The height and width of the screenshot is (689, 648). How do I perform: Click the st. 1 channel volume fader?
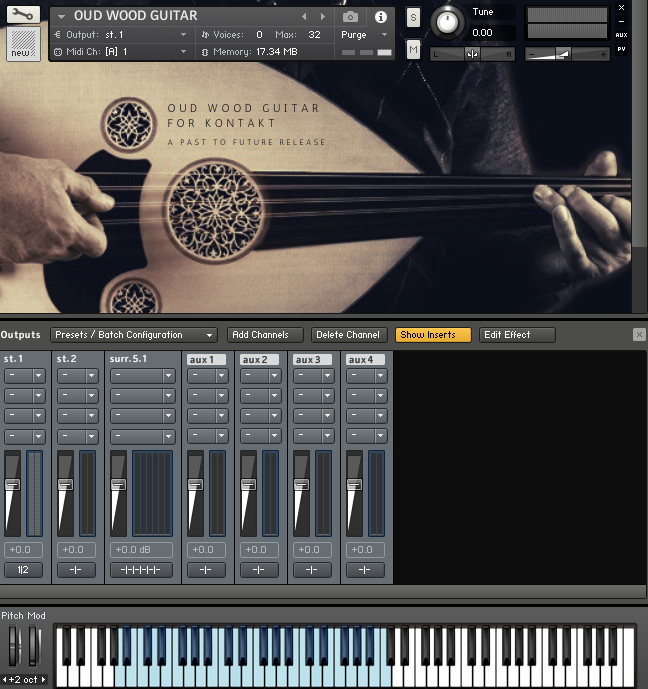[x=12, y=485]
